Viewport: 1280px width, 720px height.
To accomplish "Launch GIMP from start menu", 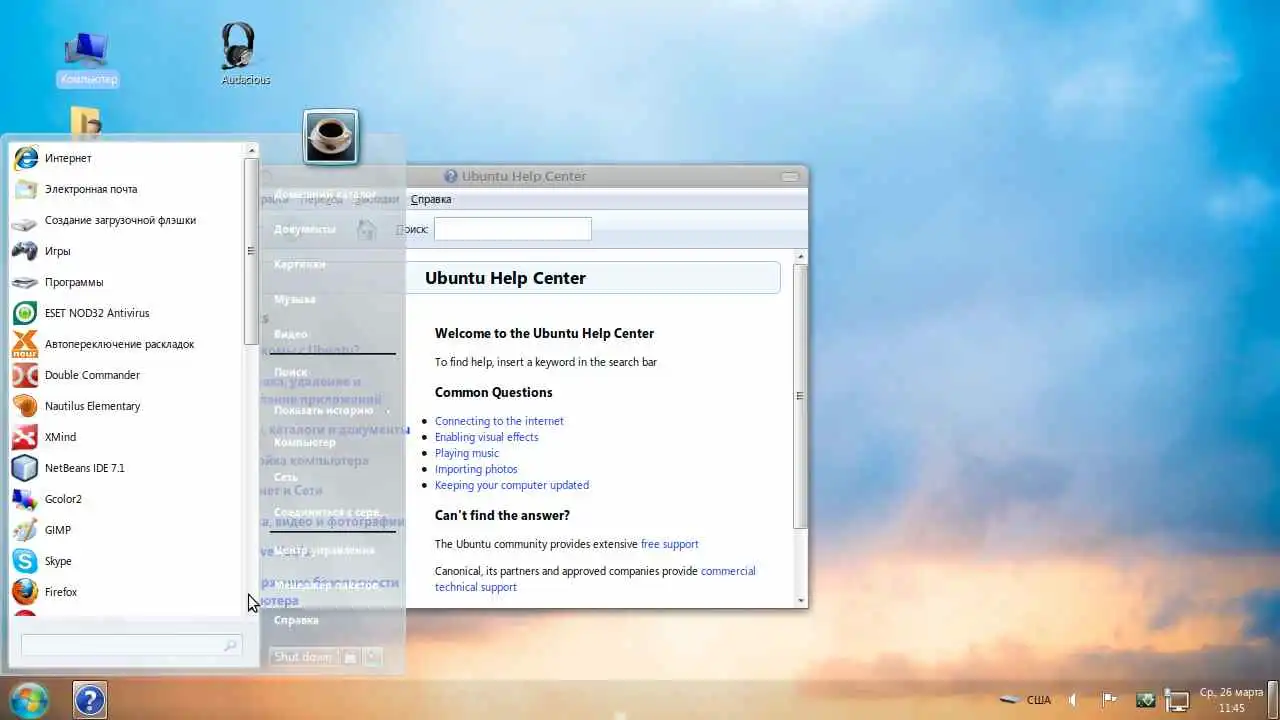I will 128,530.
